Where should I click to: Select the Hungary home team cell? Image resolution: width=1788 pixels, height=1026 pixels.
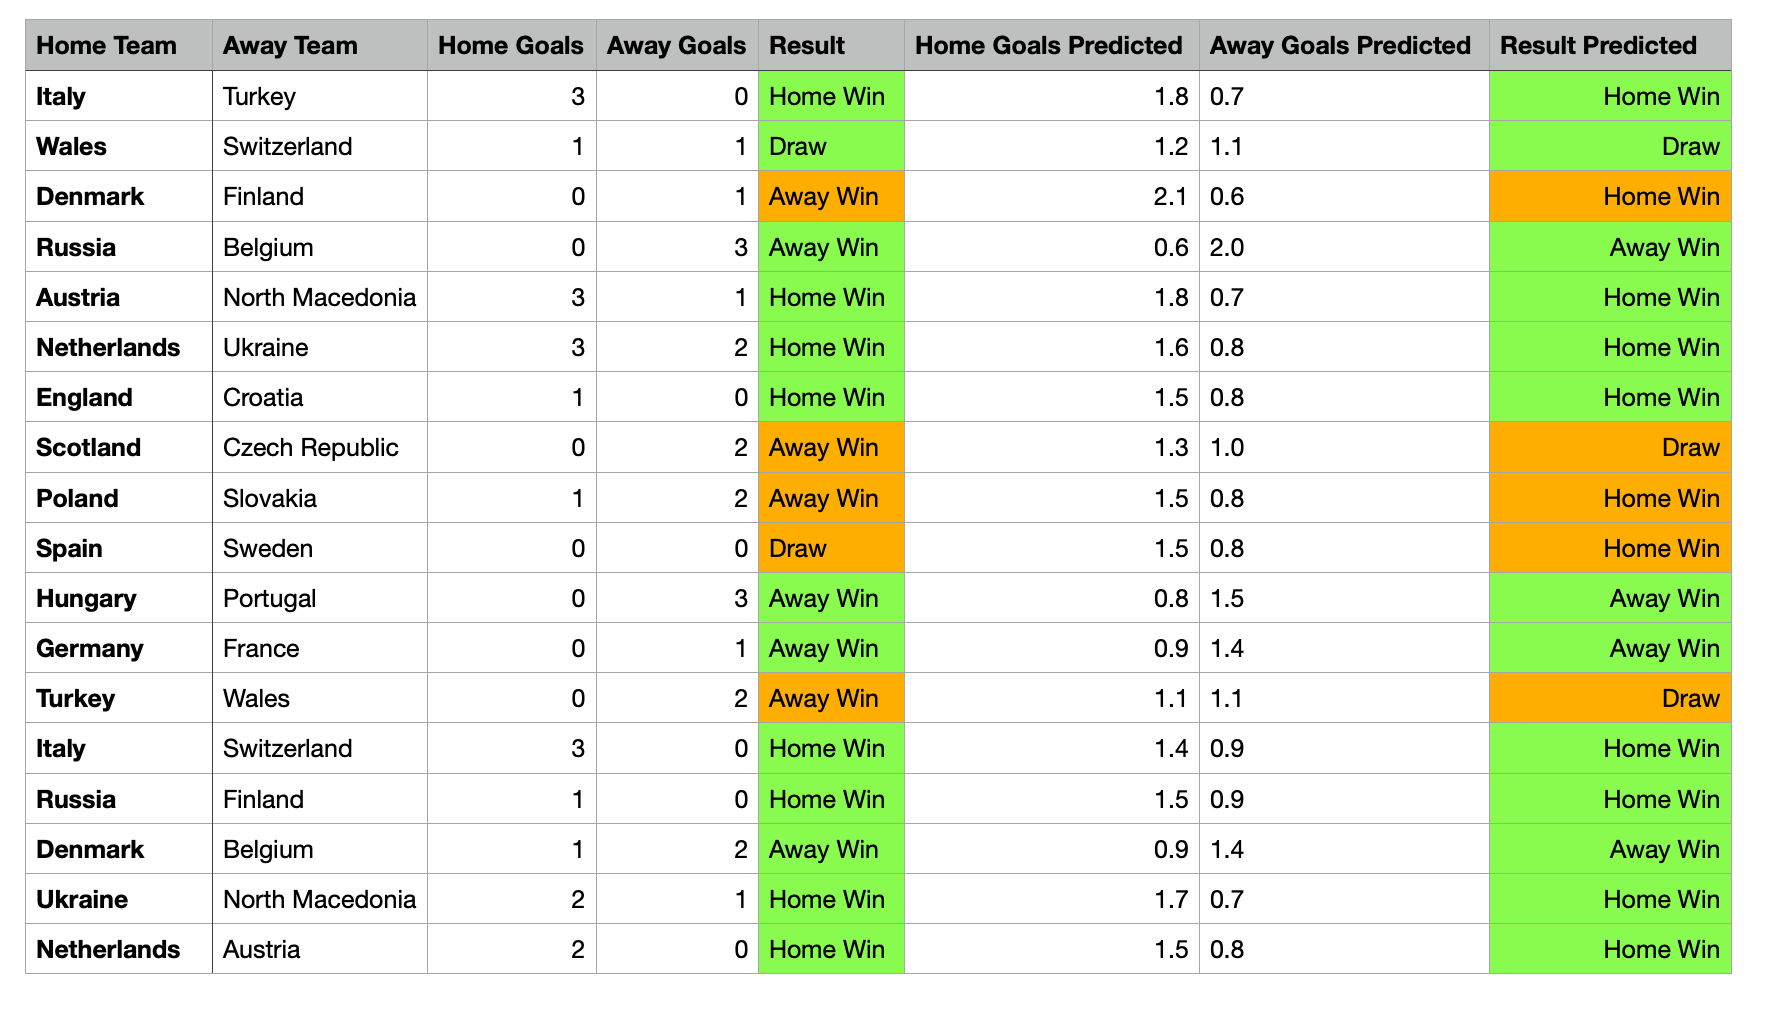[86, 598]
